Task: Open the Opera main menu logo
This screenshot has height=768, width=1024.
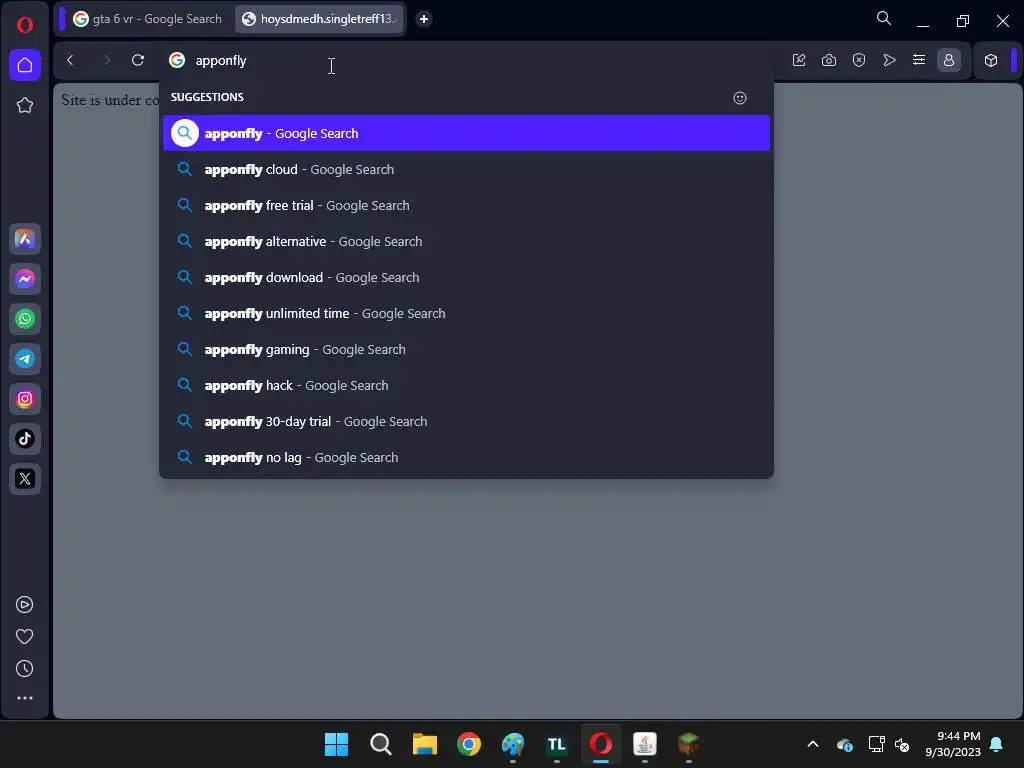Action: point(25,25)
